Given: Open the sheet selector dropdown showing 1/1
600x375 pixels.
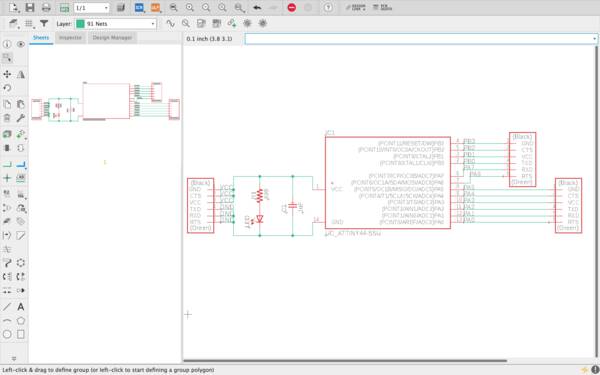Looking at the screenshot, I should tap(91, 8).
